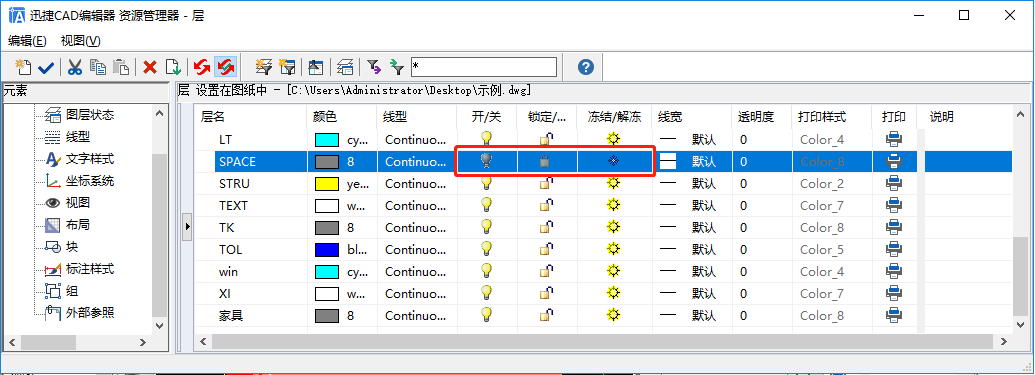Screen dimensions: 1035x375
Task: Click the first red regenerate arrows icon
Action: (202, 67)
